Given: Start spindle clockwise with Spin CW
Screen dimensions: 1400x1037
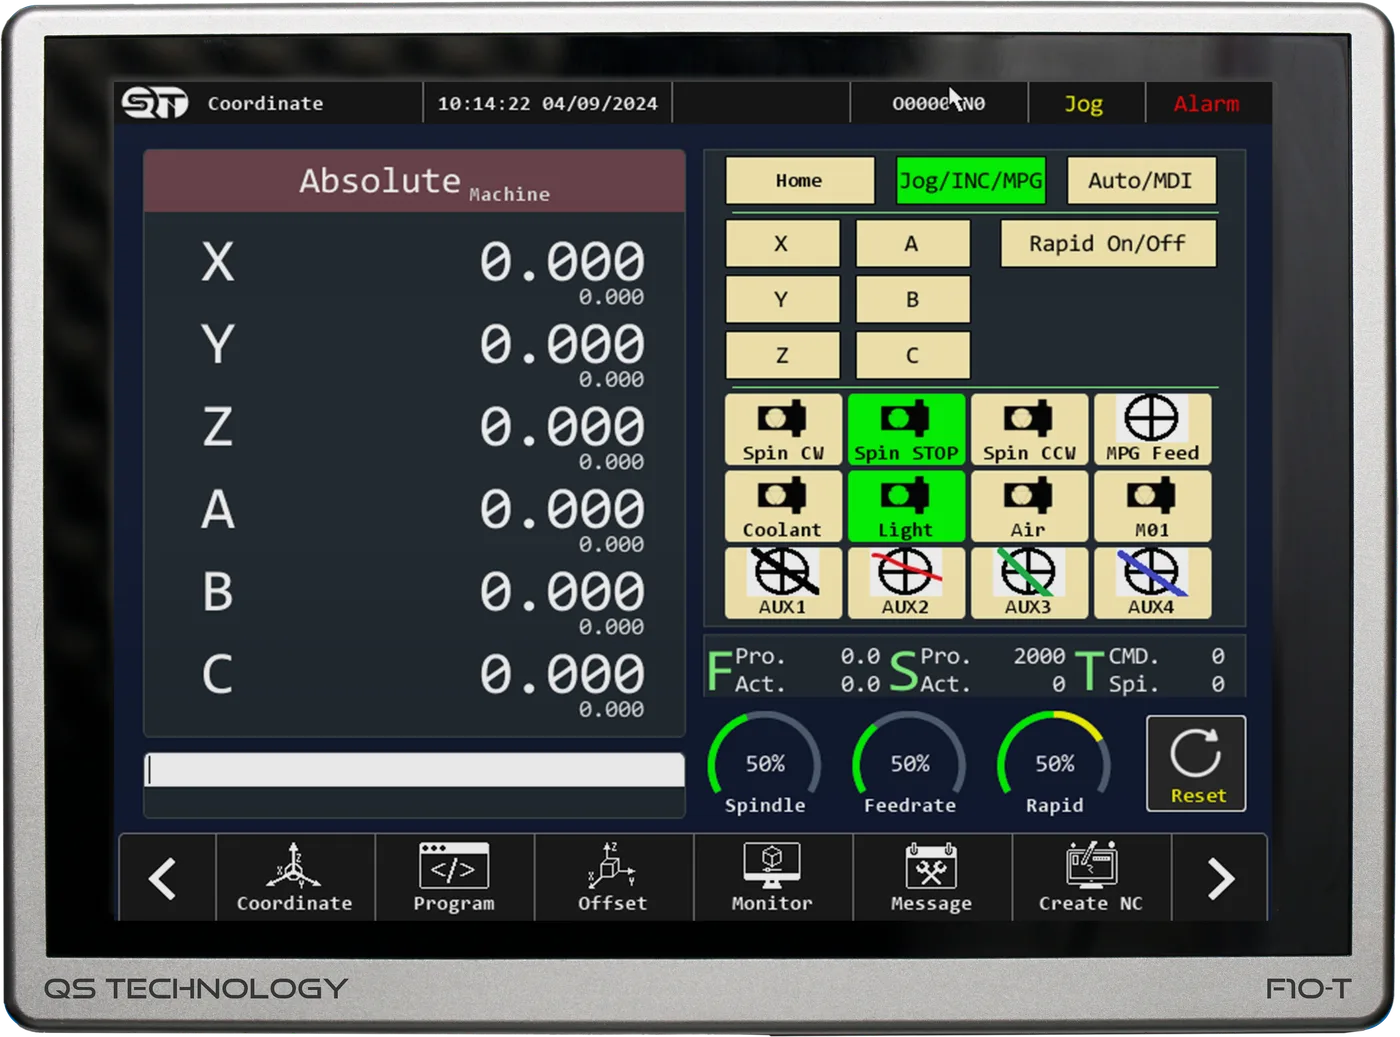Looking at the screenshot, I should coord(783,430).
